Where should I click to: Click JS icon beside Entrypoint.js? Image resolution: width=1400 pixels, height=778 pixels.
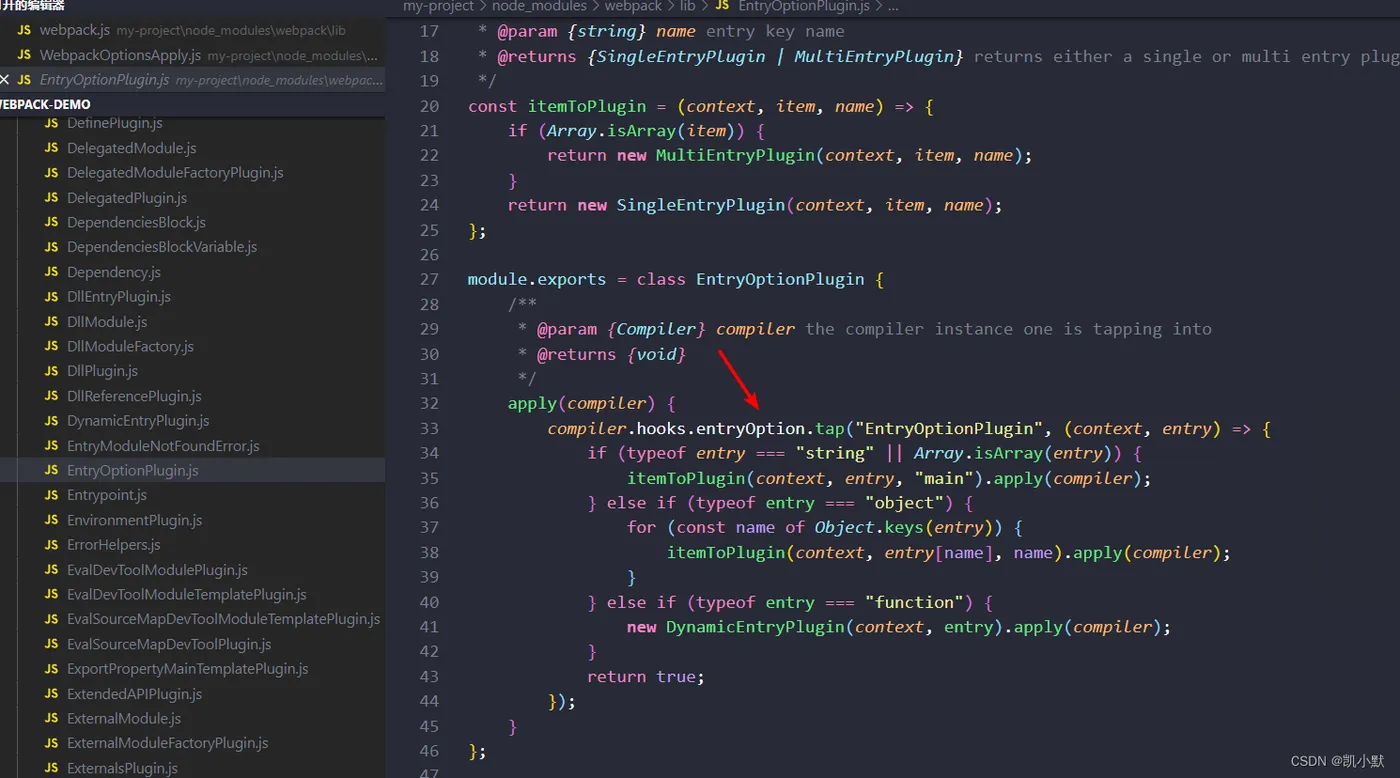point(52,495)
